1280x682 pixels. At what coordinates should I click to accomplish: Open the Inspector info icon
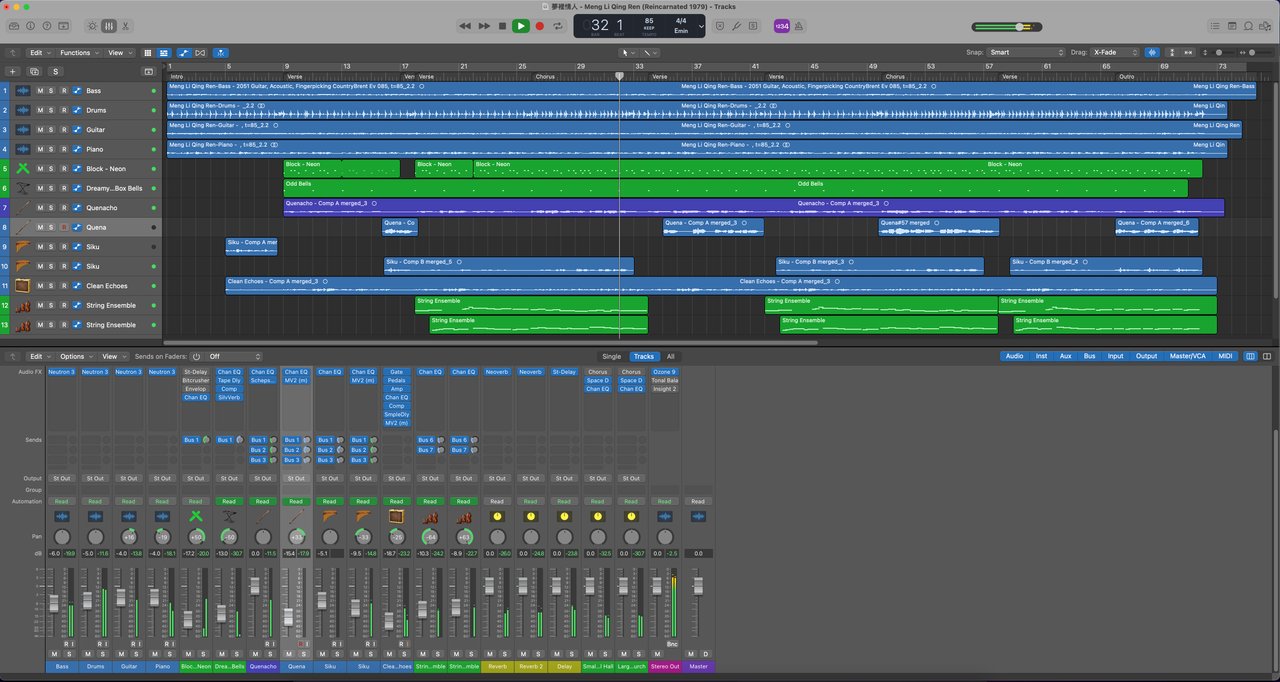pyautogui.click(x=30, y=26)
